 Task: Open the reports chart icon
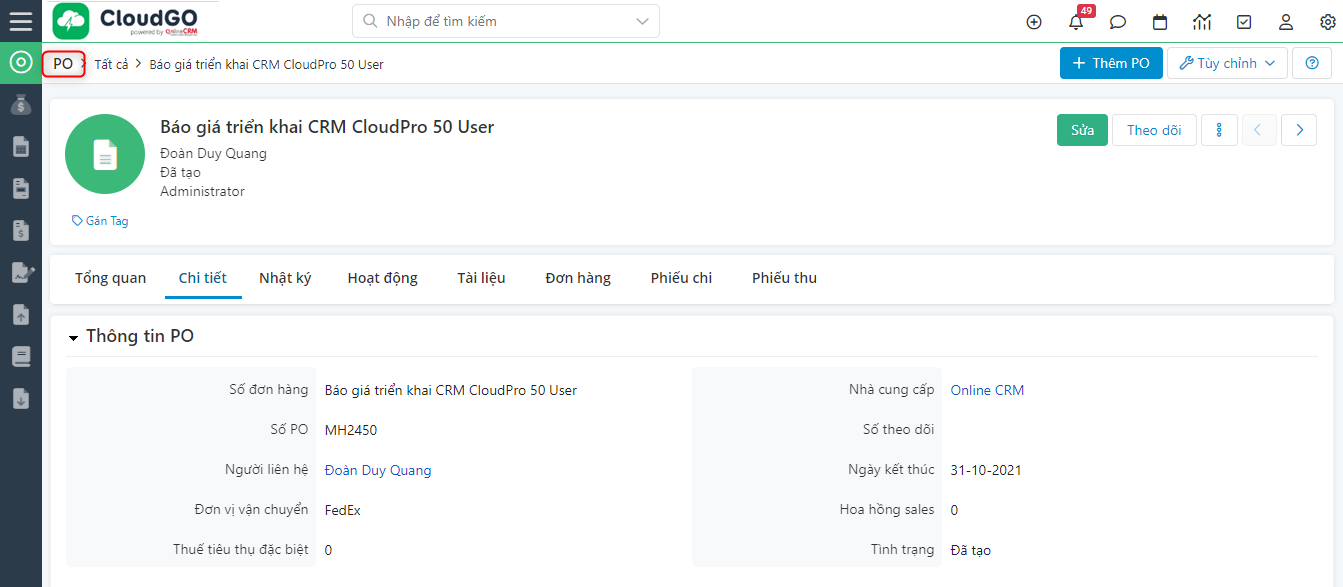pos(1202,22)
